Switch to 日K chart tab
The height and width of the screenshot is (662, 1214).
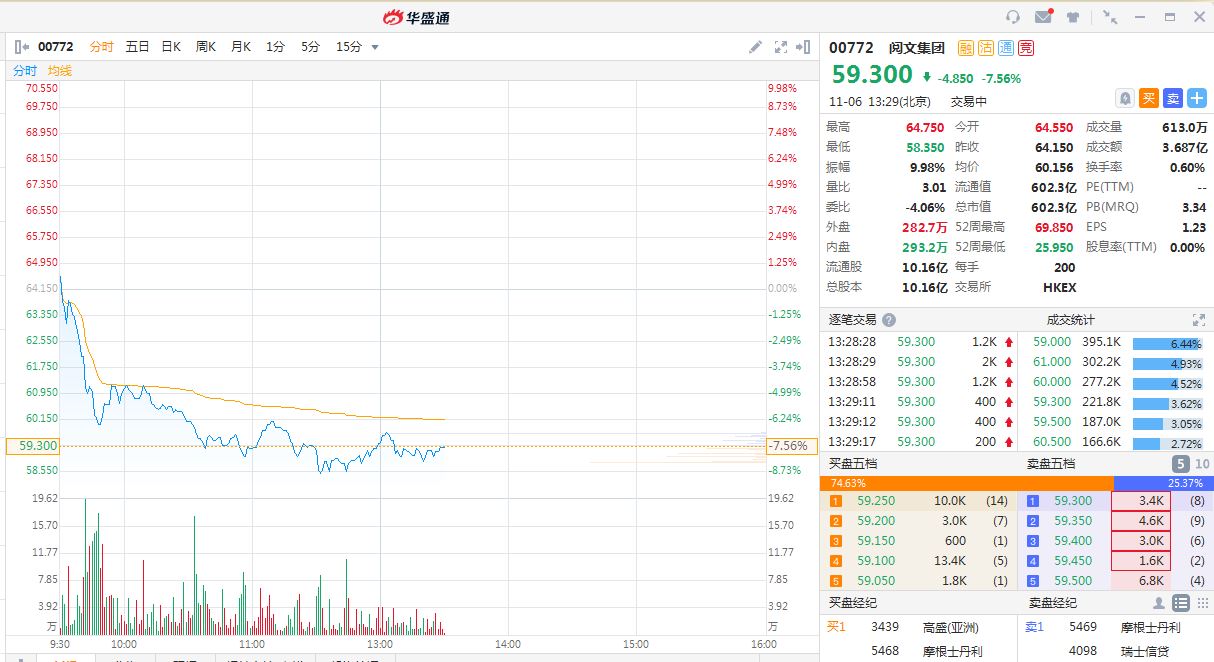171,47
